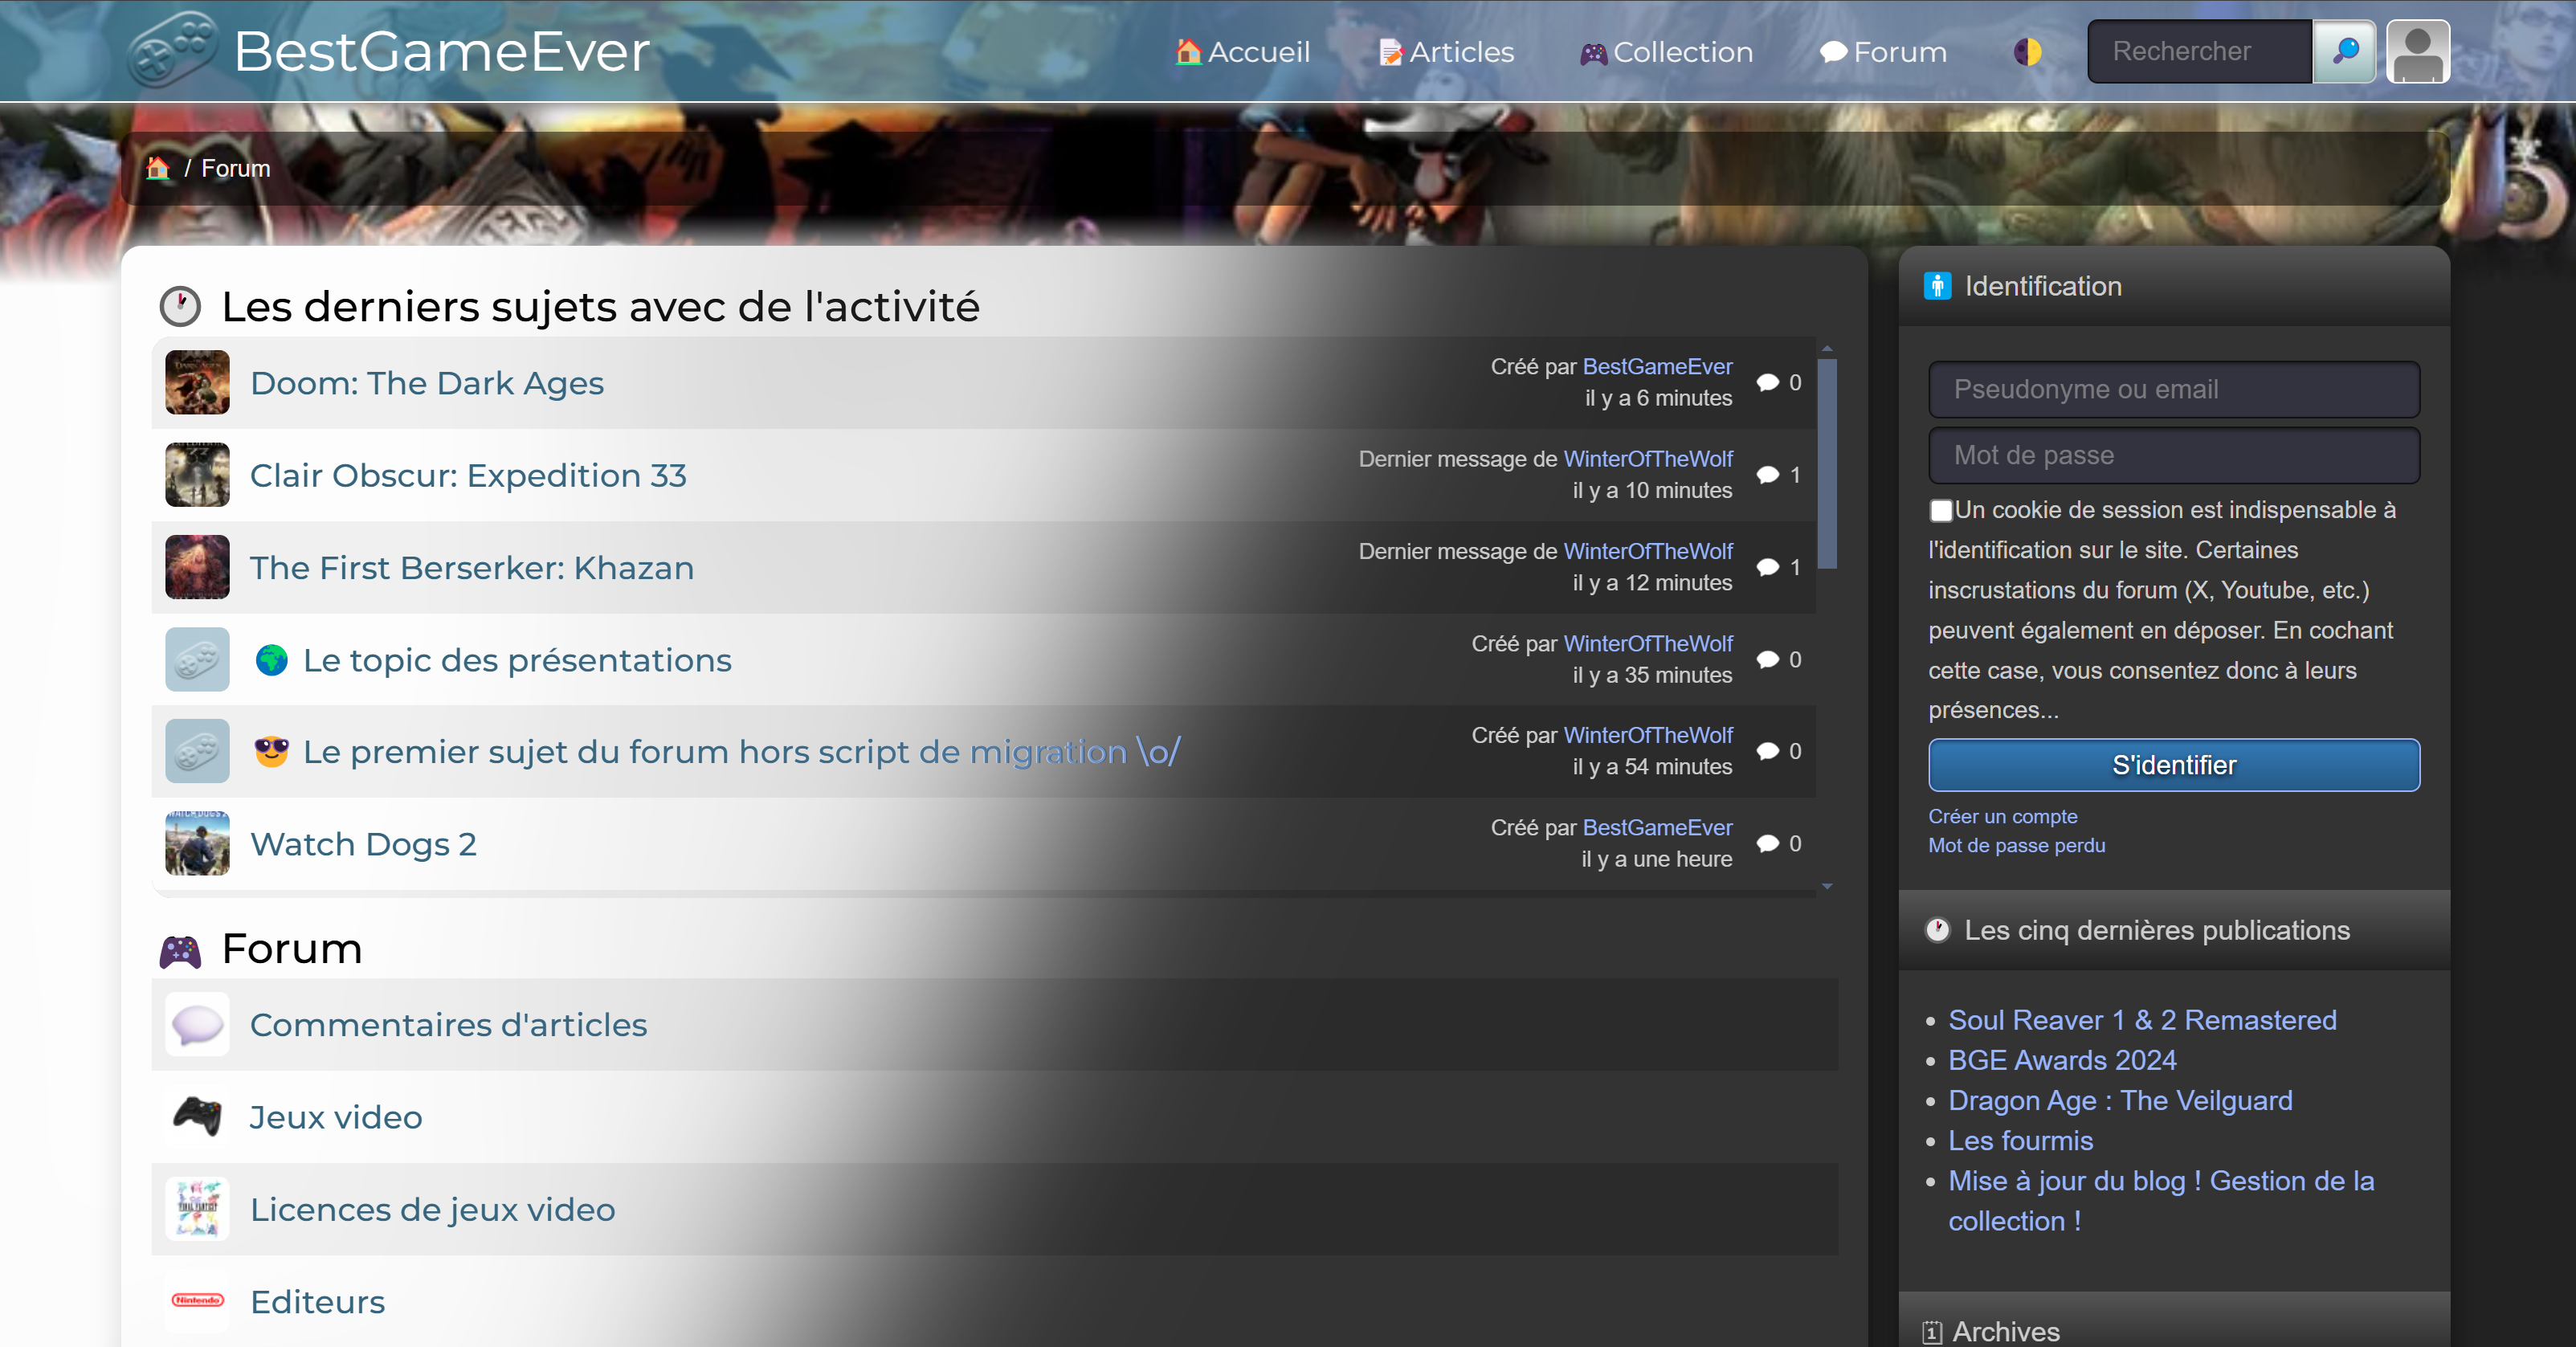The height and width of the screenshot is (1347, 2576).
Task: Open Mise à jour du blog publication
Action: tap(2161, 1200)
